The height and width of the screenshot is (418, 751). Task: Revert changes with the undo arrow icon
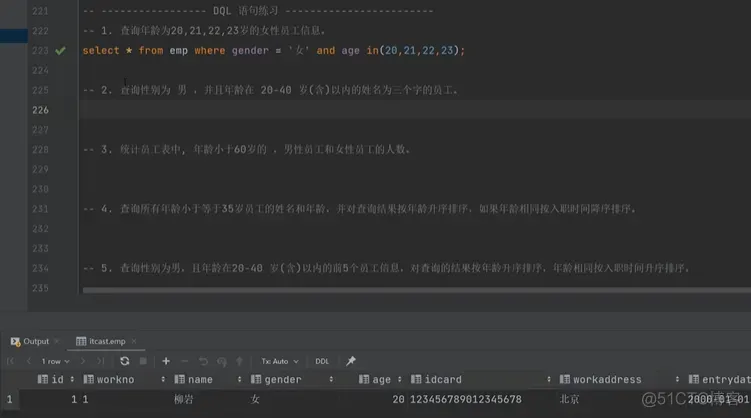203,361
